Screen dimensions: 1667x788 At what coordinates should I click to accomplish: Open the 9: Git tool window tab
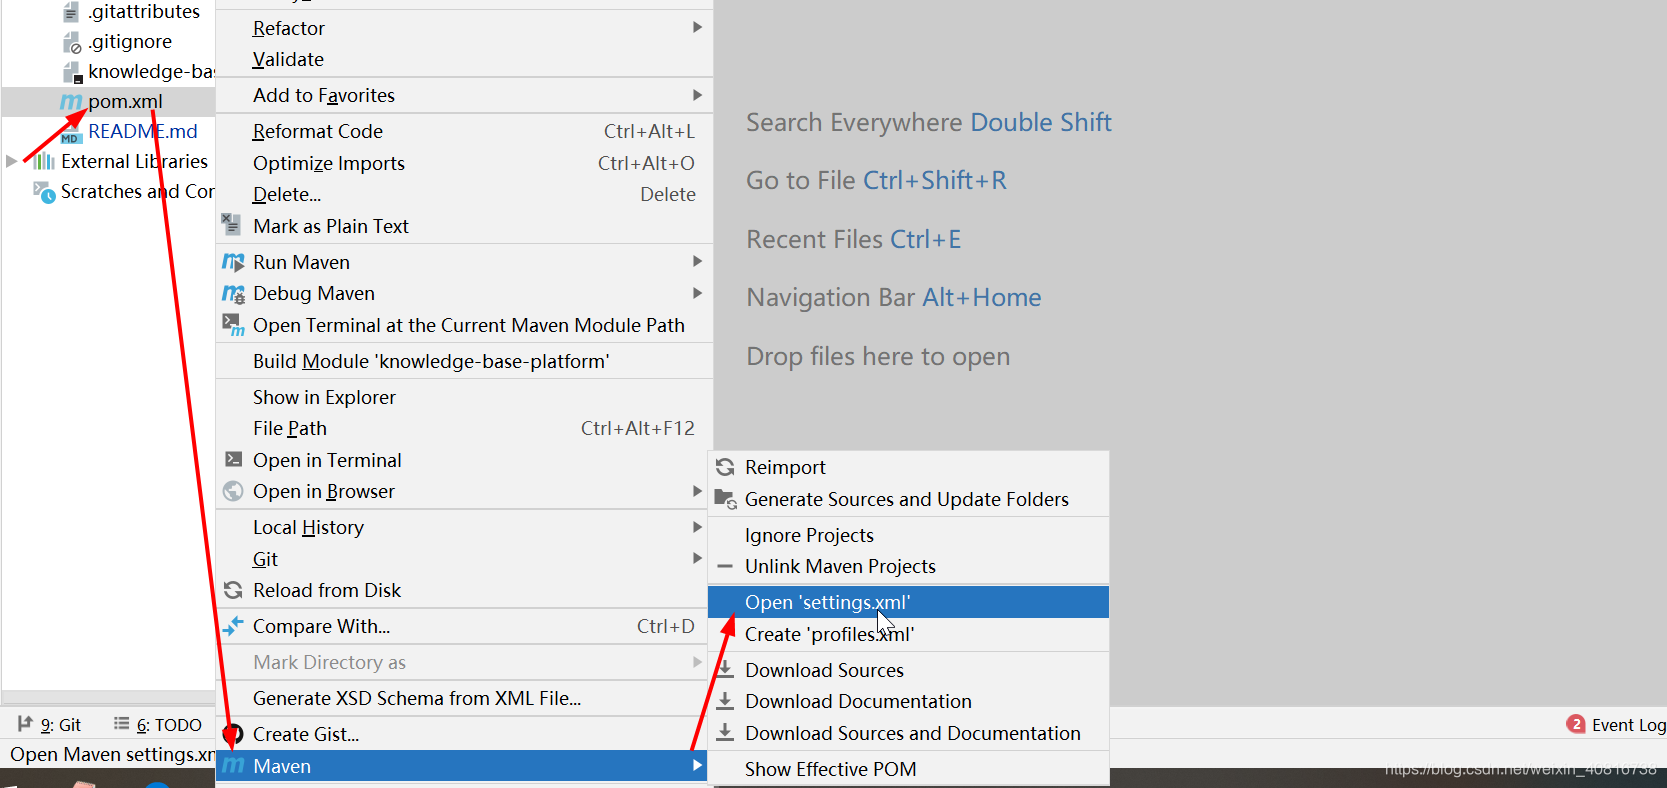[49, 724]
